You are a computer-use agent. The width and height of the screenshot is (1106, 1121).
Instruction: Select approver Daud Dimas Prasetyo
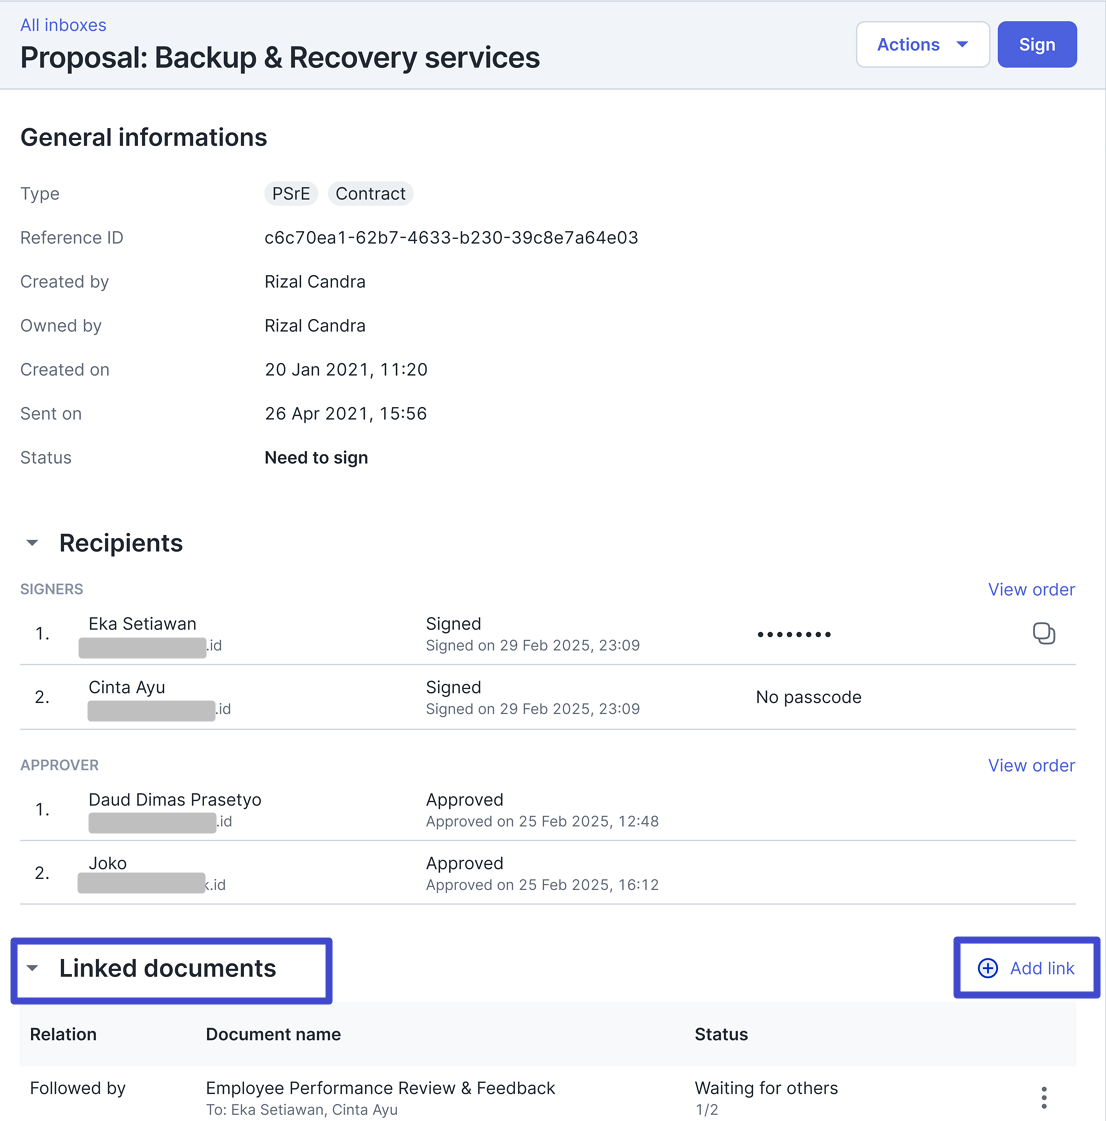(175, 800)
